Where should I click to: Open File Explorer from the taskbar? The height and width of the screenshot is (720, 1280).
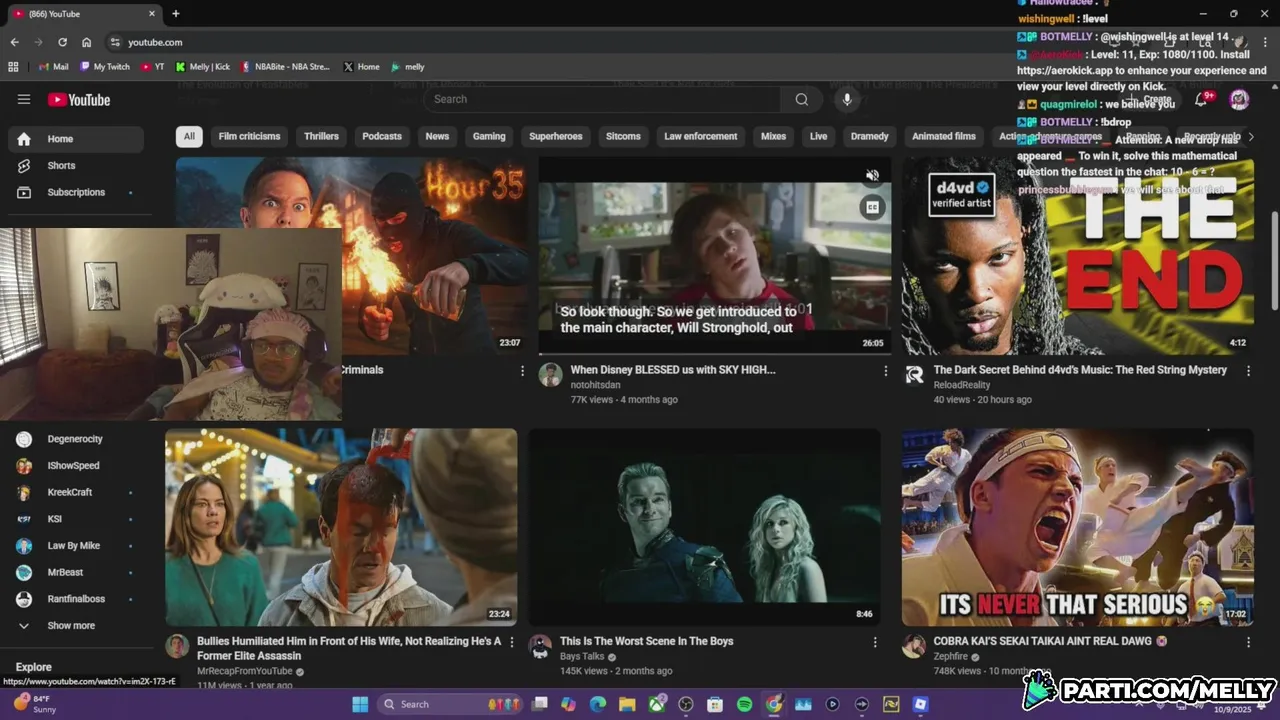click(627, 704)
